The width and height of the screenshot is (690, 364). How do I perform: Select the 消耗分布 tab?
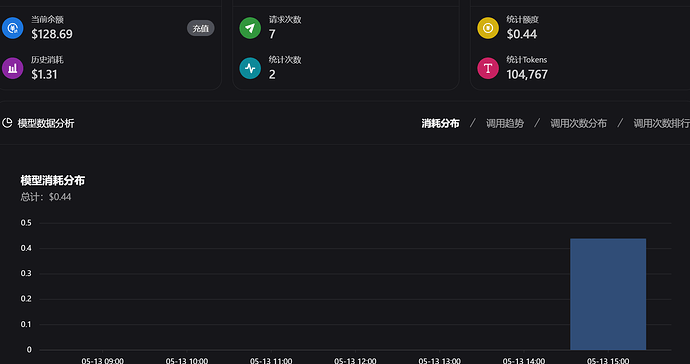coord(440,124)
